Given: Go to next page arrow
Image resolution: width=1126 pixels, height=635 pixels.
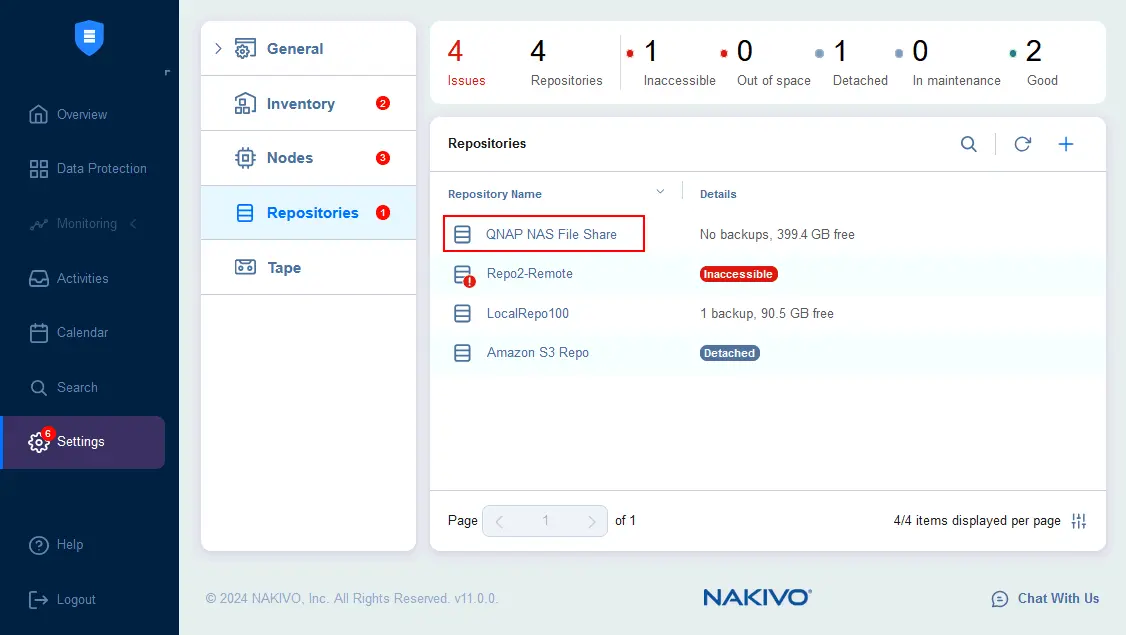Looking at the screenshot, I should 591,522.
